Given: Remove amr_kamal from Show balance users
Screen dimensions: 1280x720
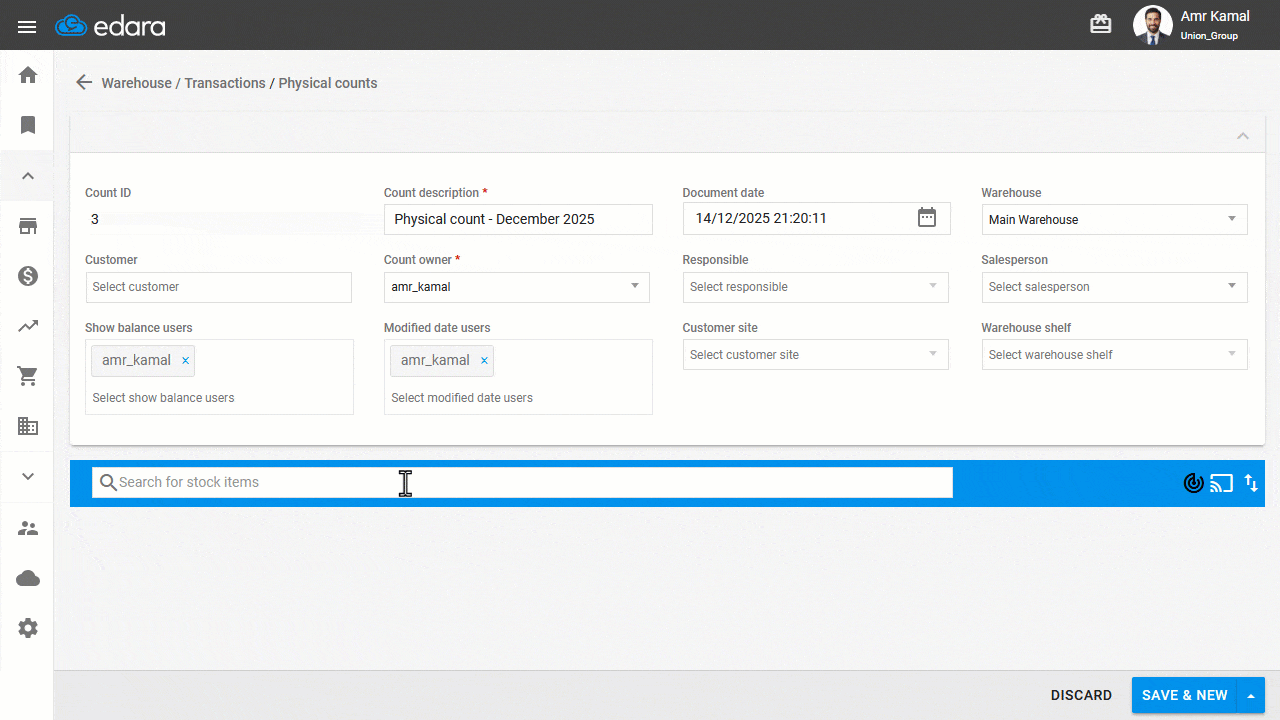Looking at the screenshot, I should point(185,361).
